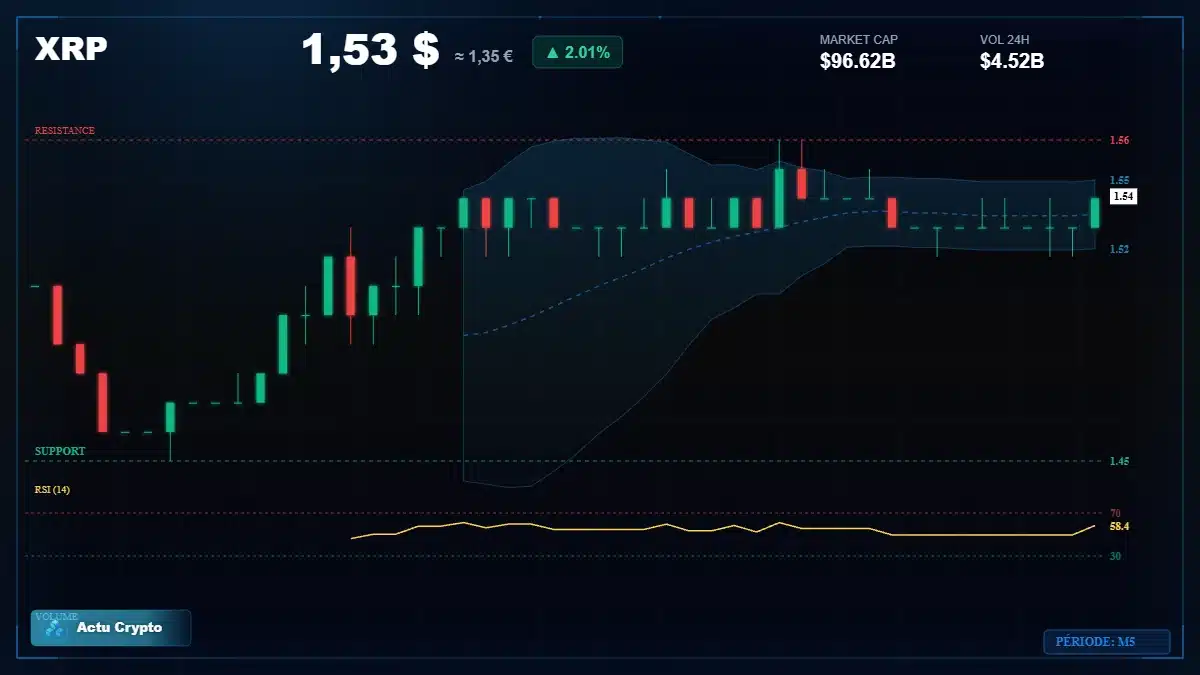1200x675 pixels.
Task: Click the SUPPORT line label
Action: pyautogui.click(x=60, y=451)
